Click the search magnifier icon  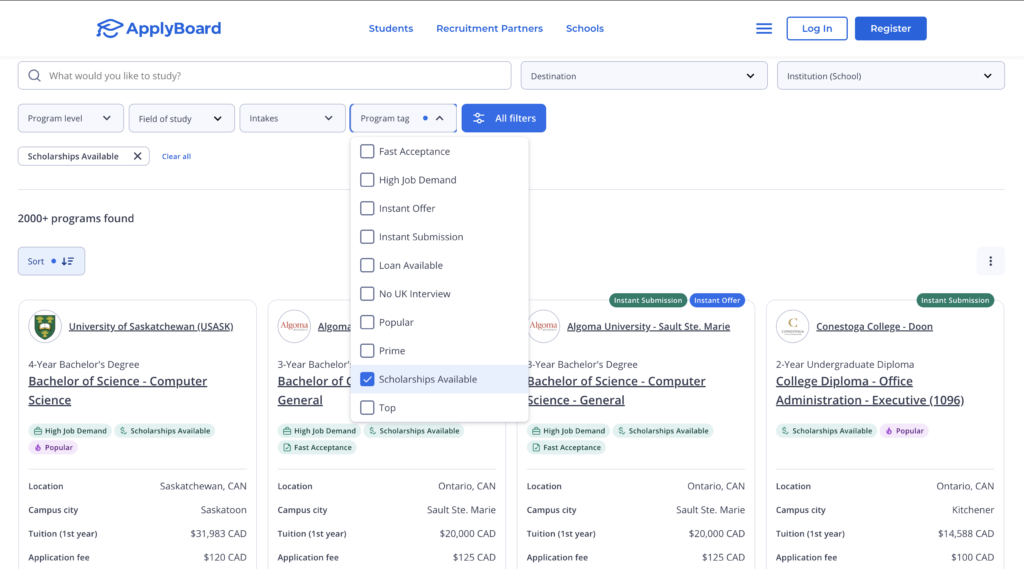tap(35, 76)
